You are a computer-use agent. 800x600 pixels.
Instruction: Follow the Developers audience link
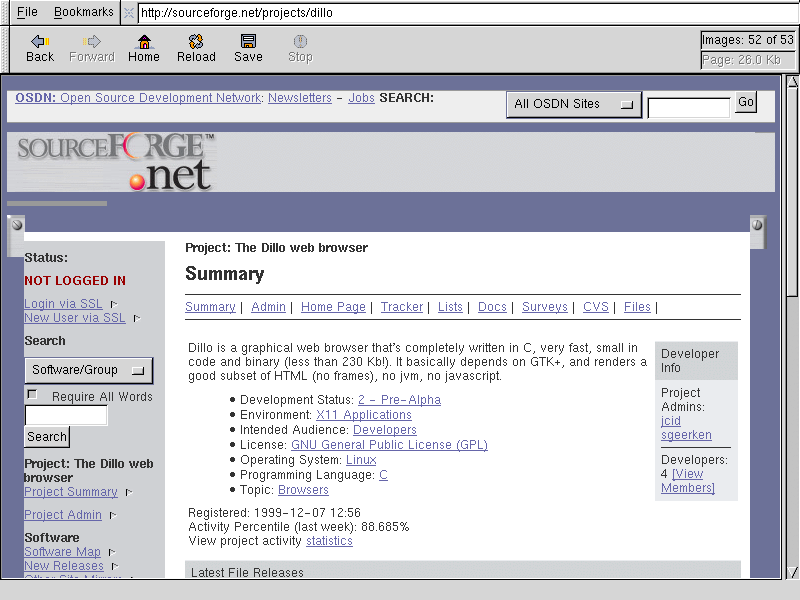[385, 430]
